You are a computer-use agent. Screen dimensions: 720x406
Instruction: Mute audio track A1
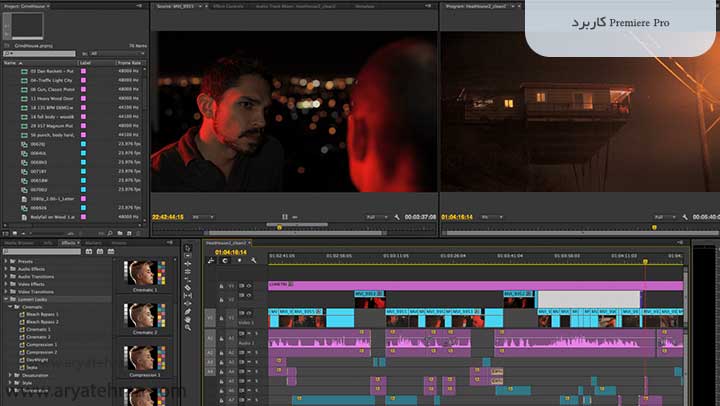[249, 333]
